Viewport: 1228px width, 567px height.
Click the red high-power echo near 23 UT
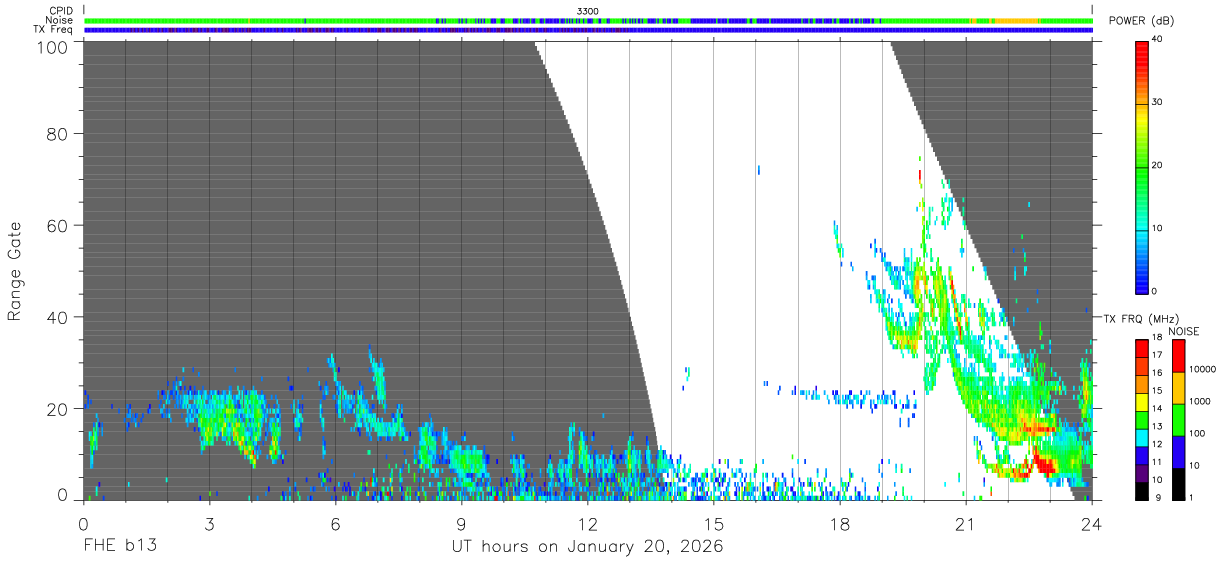(1043, 464)
